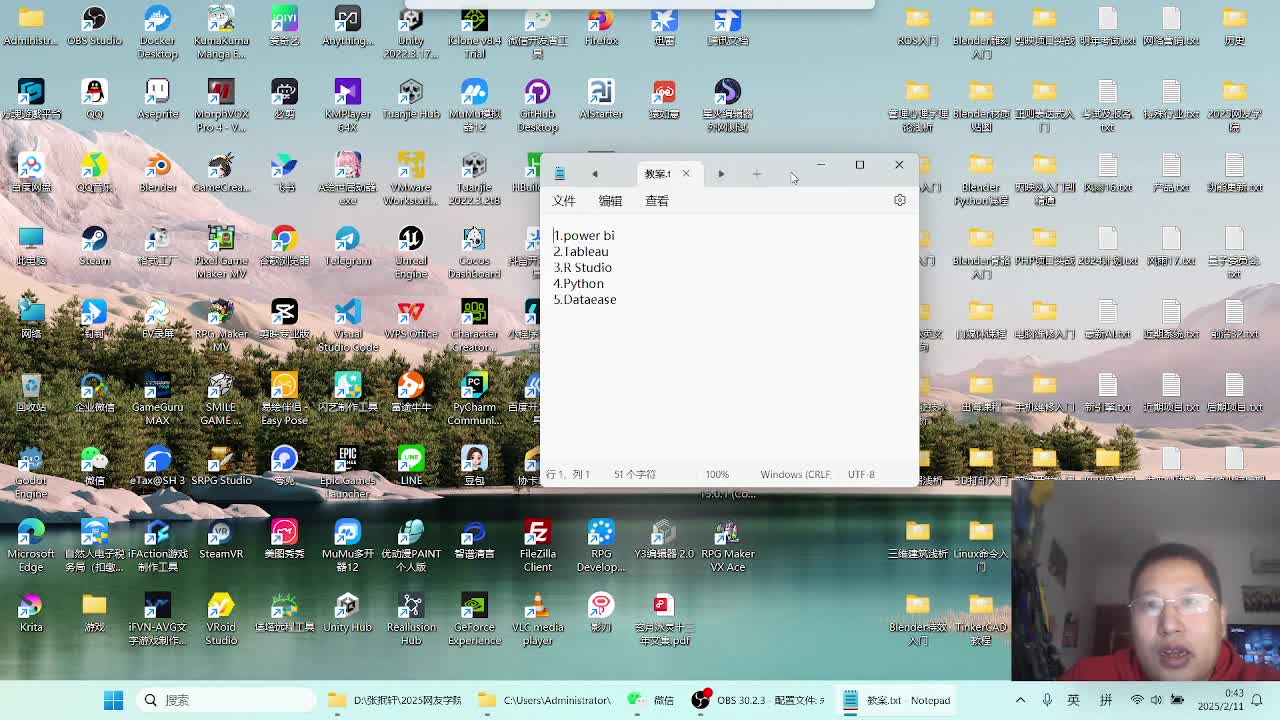Viewport: 1280px width, 720px height.
Task: Open Aseprite desktop shortcut
Action: 157,99
